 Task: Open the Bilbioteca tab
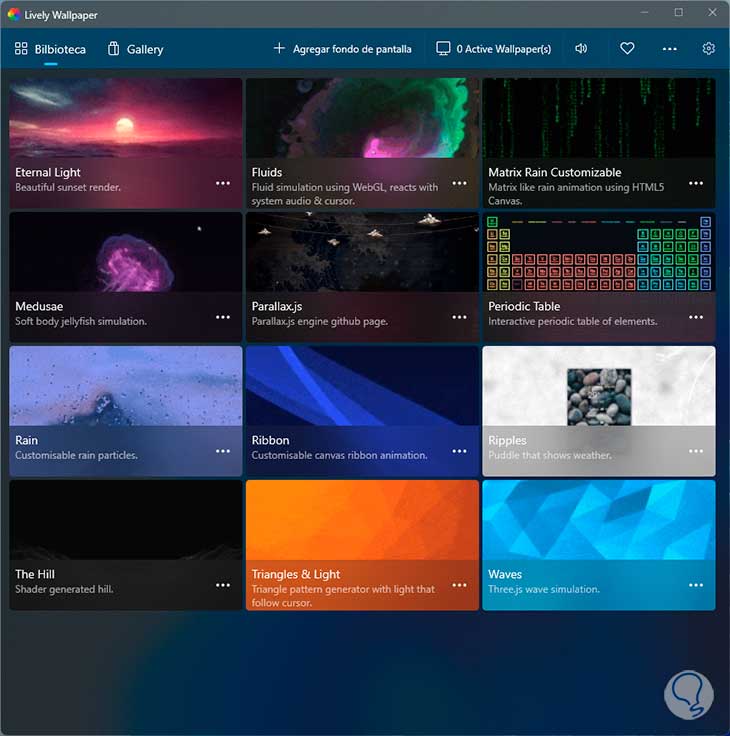tap(50, 49)
